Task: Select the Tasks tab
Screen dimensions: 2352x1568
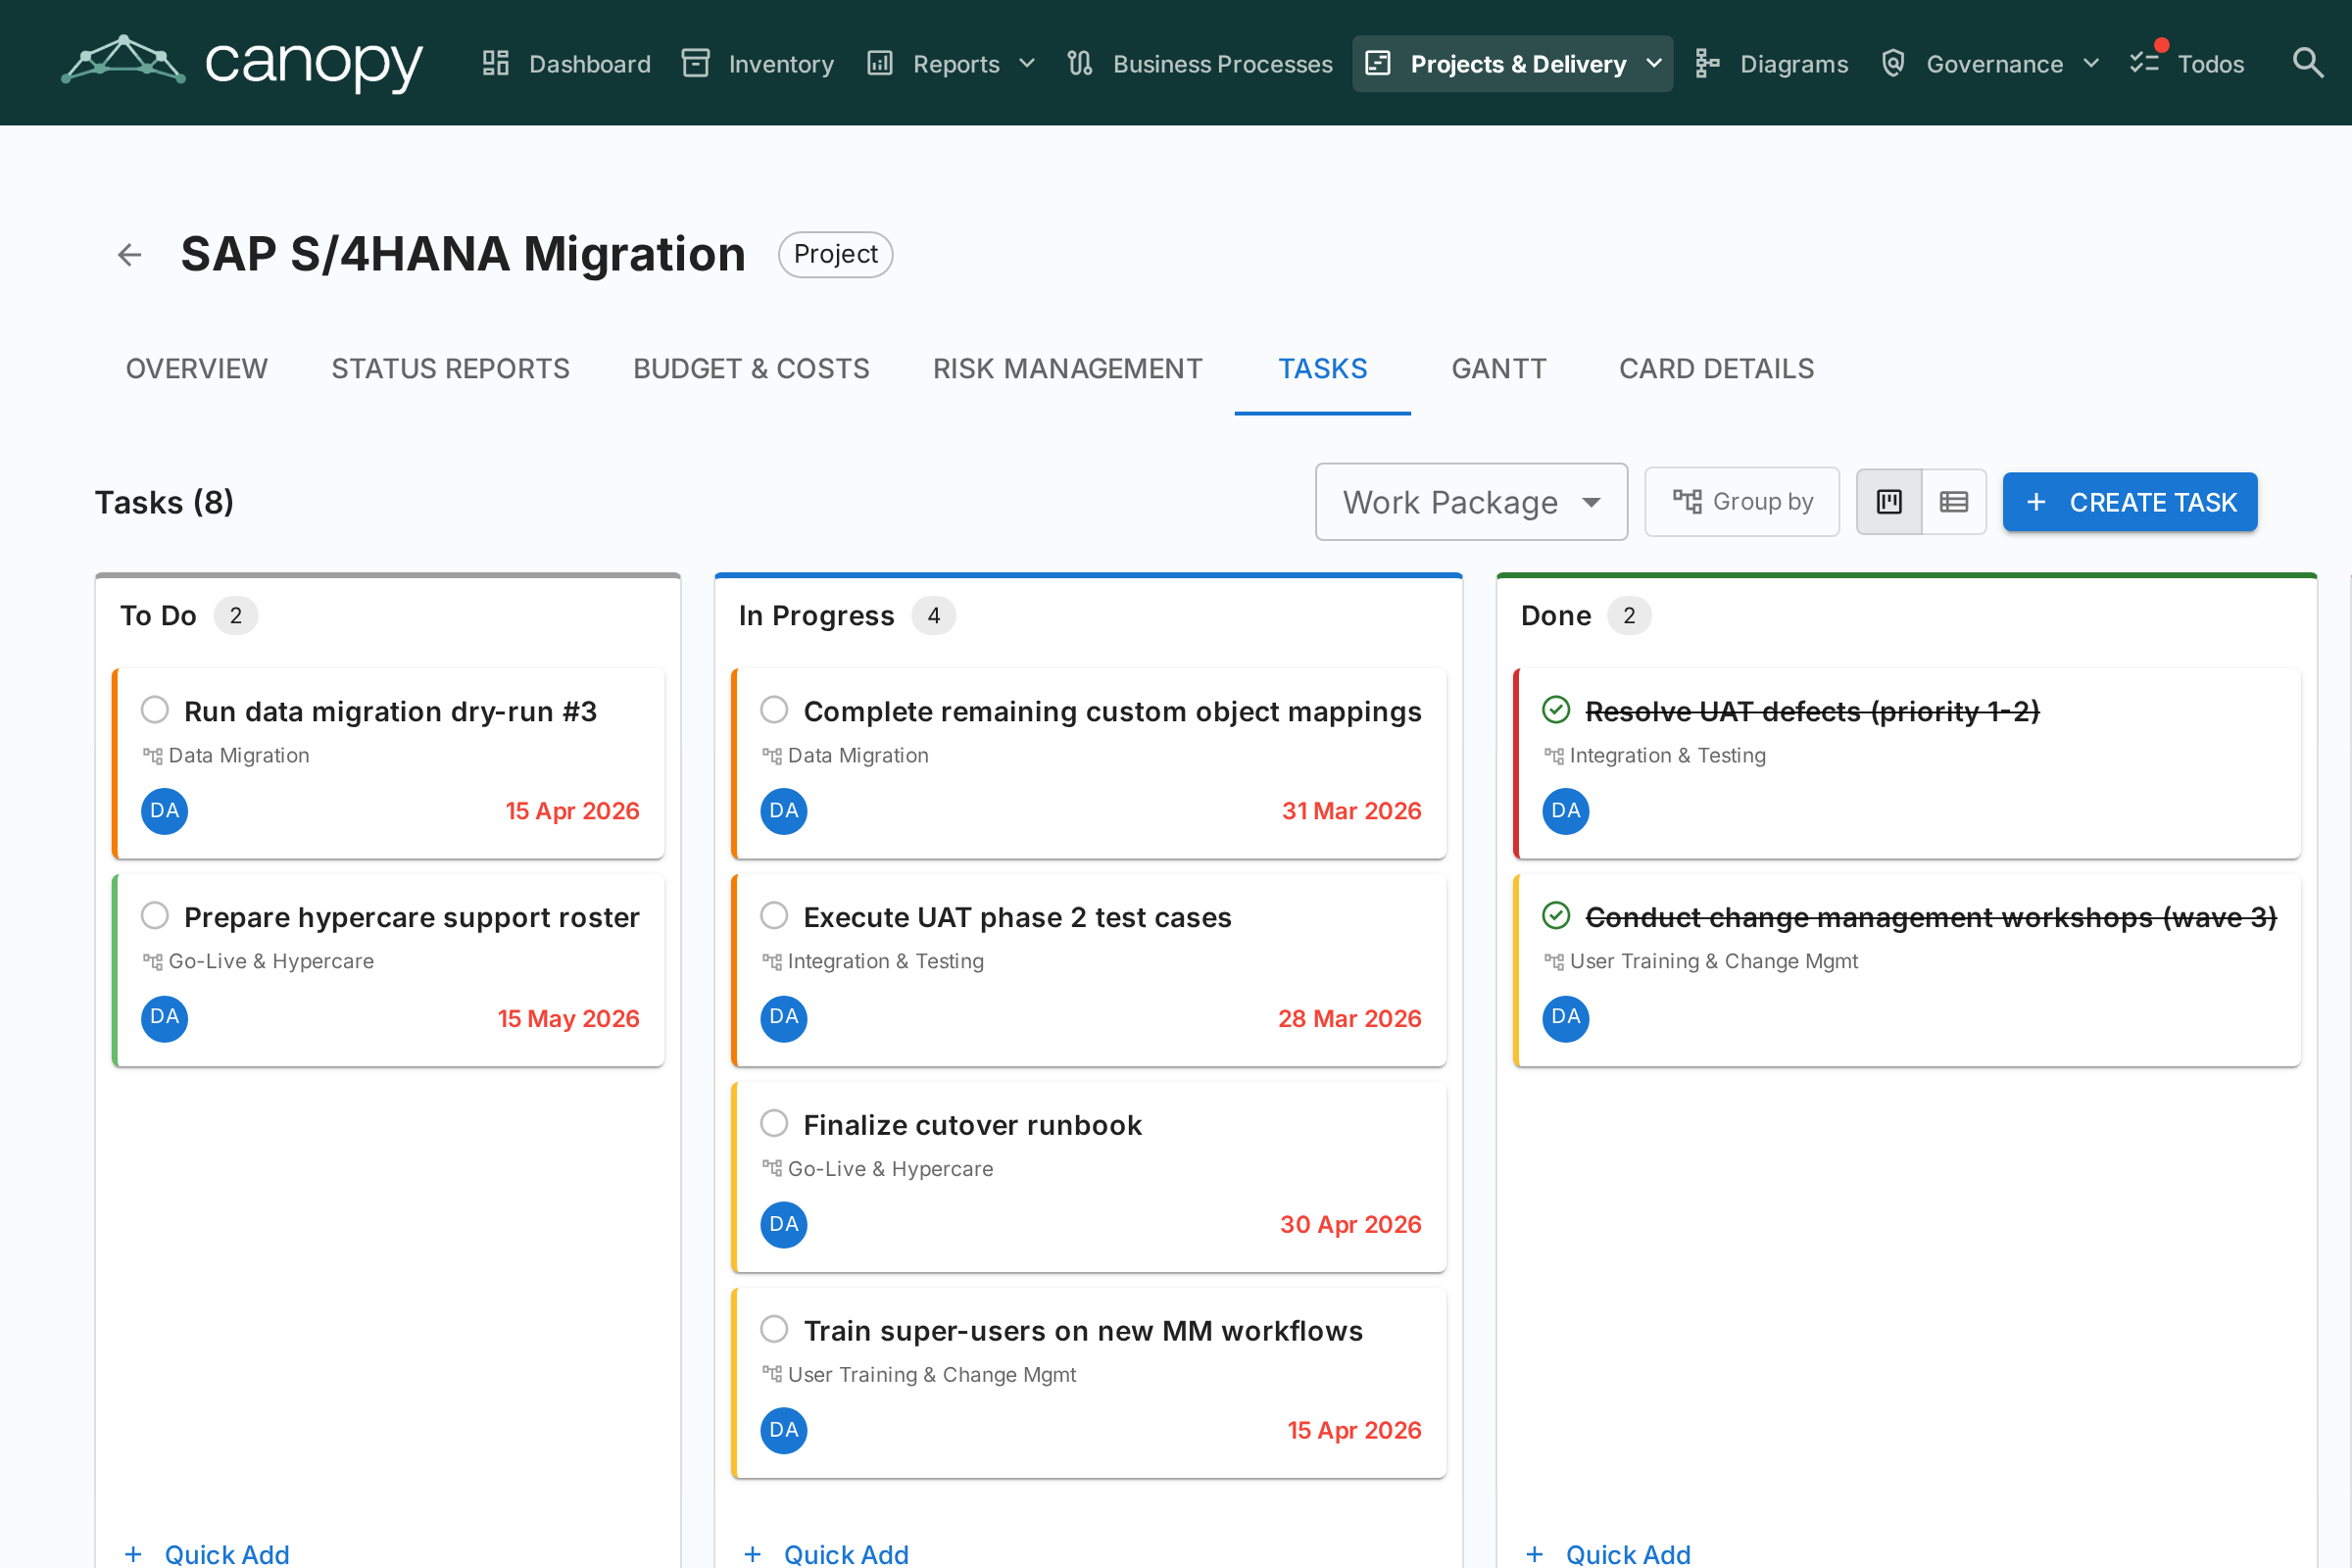Action: pyautogui.click(x=1323, y=369)
